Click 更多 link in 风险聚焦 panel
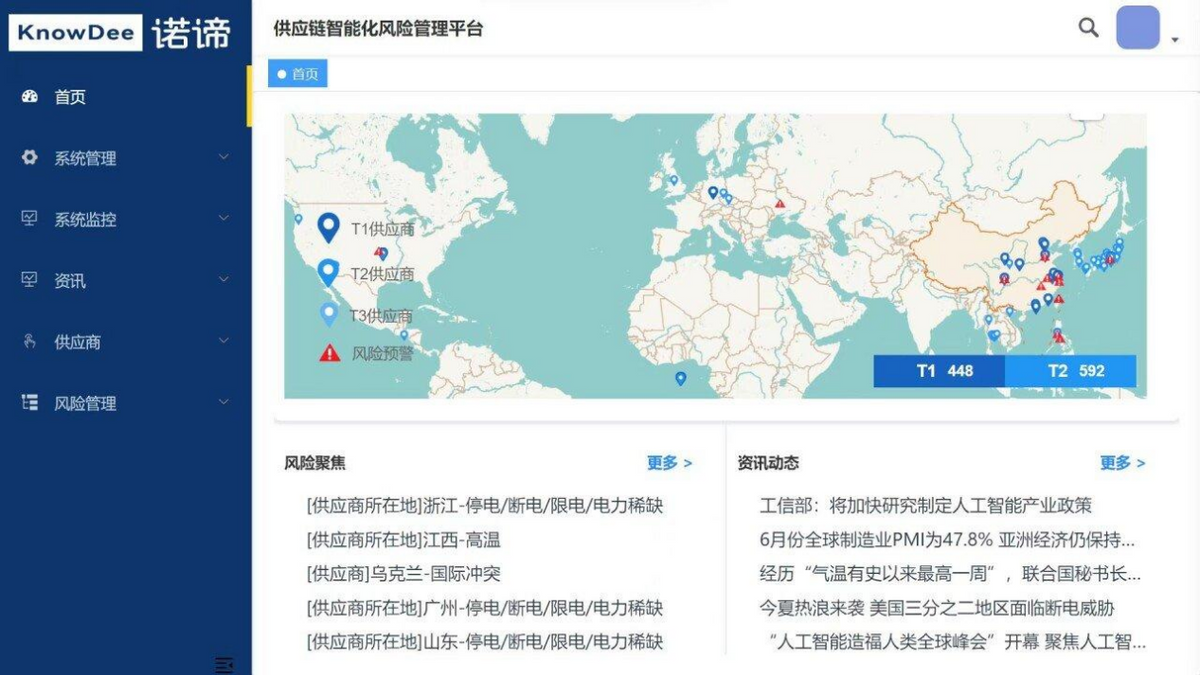This screenshot has width=1200, height=675. click(x=669, y=463)
